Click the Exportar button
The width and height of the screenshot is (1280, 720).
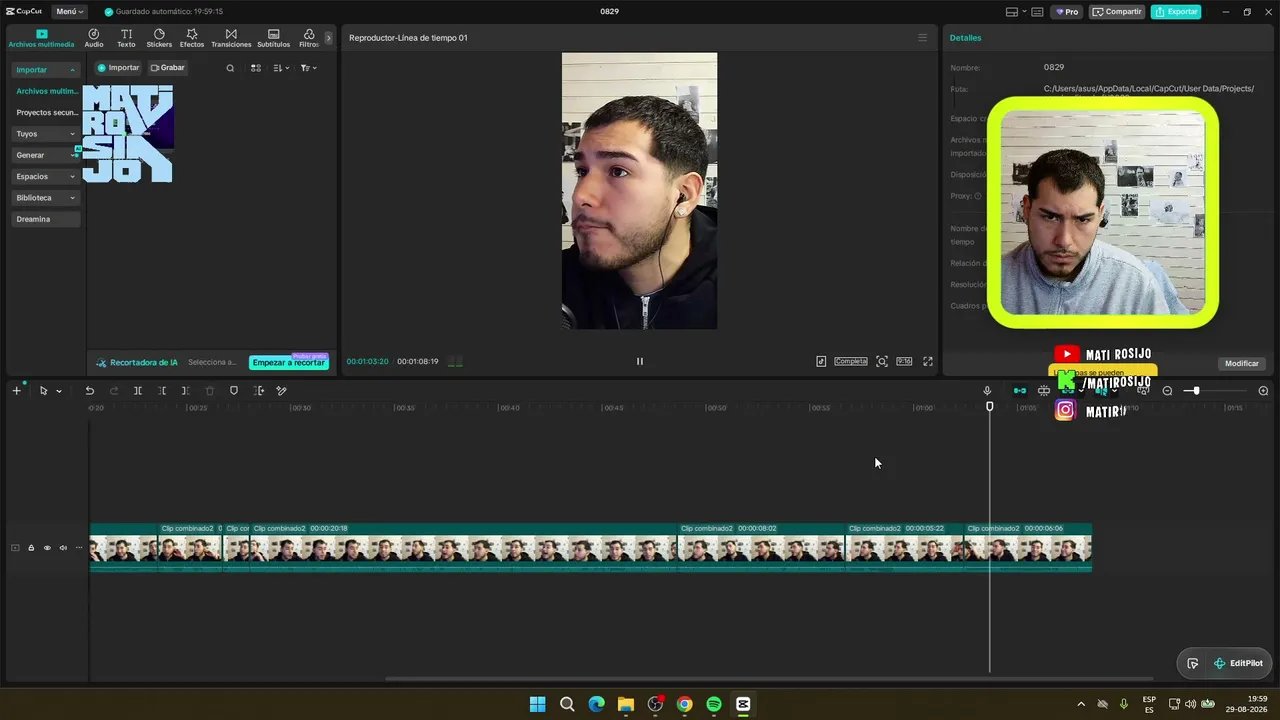pyautogui.click(x=1176, y=12)
